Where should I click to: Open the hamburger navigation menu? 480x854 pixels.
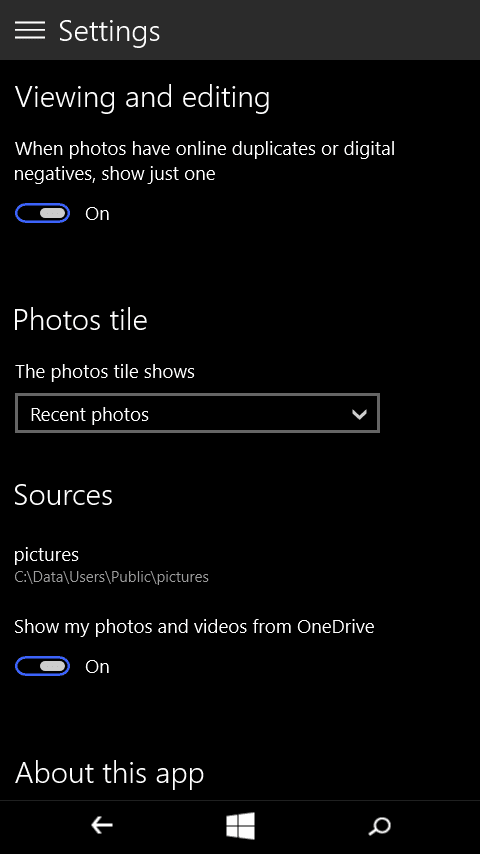coord(29,30)
